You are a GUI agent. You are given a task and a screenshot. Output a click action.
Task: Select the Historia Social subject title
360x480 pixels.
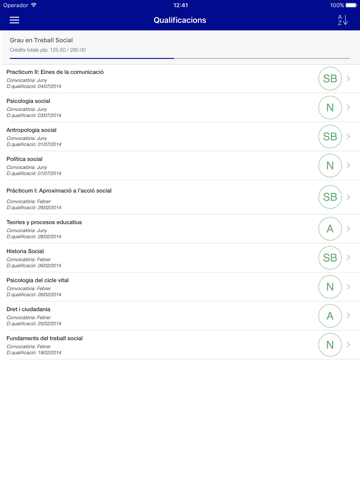(25, 251)
